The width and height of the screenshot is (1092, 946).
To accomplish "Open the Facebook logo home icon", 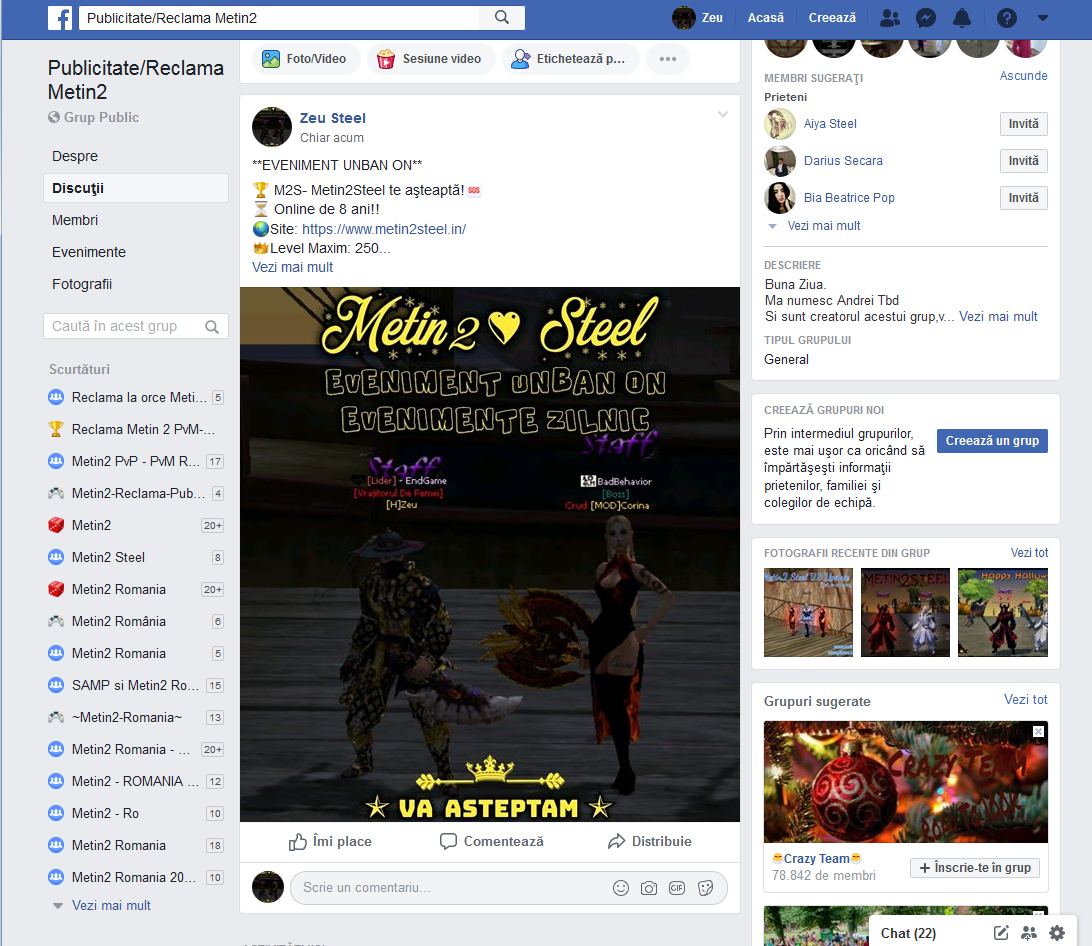I will [x=60, y=17].
